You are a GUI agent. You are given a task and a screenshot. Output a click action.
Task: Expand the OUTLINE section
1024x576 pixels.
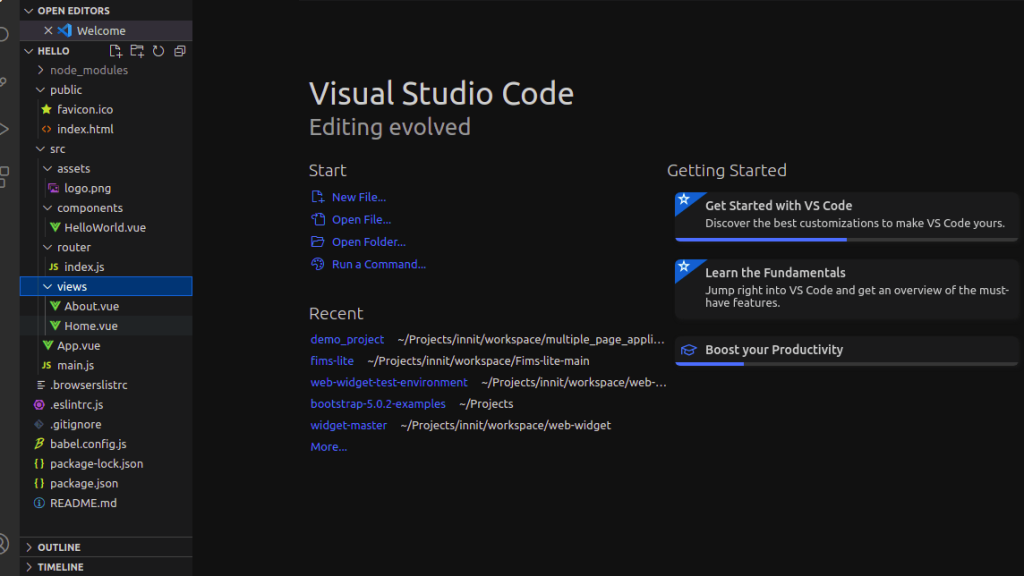click(x=27, y=546)
